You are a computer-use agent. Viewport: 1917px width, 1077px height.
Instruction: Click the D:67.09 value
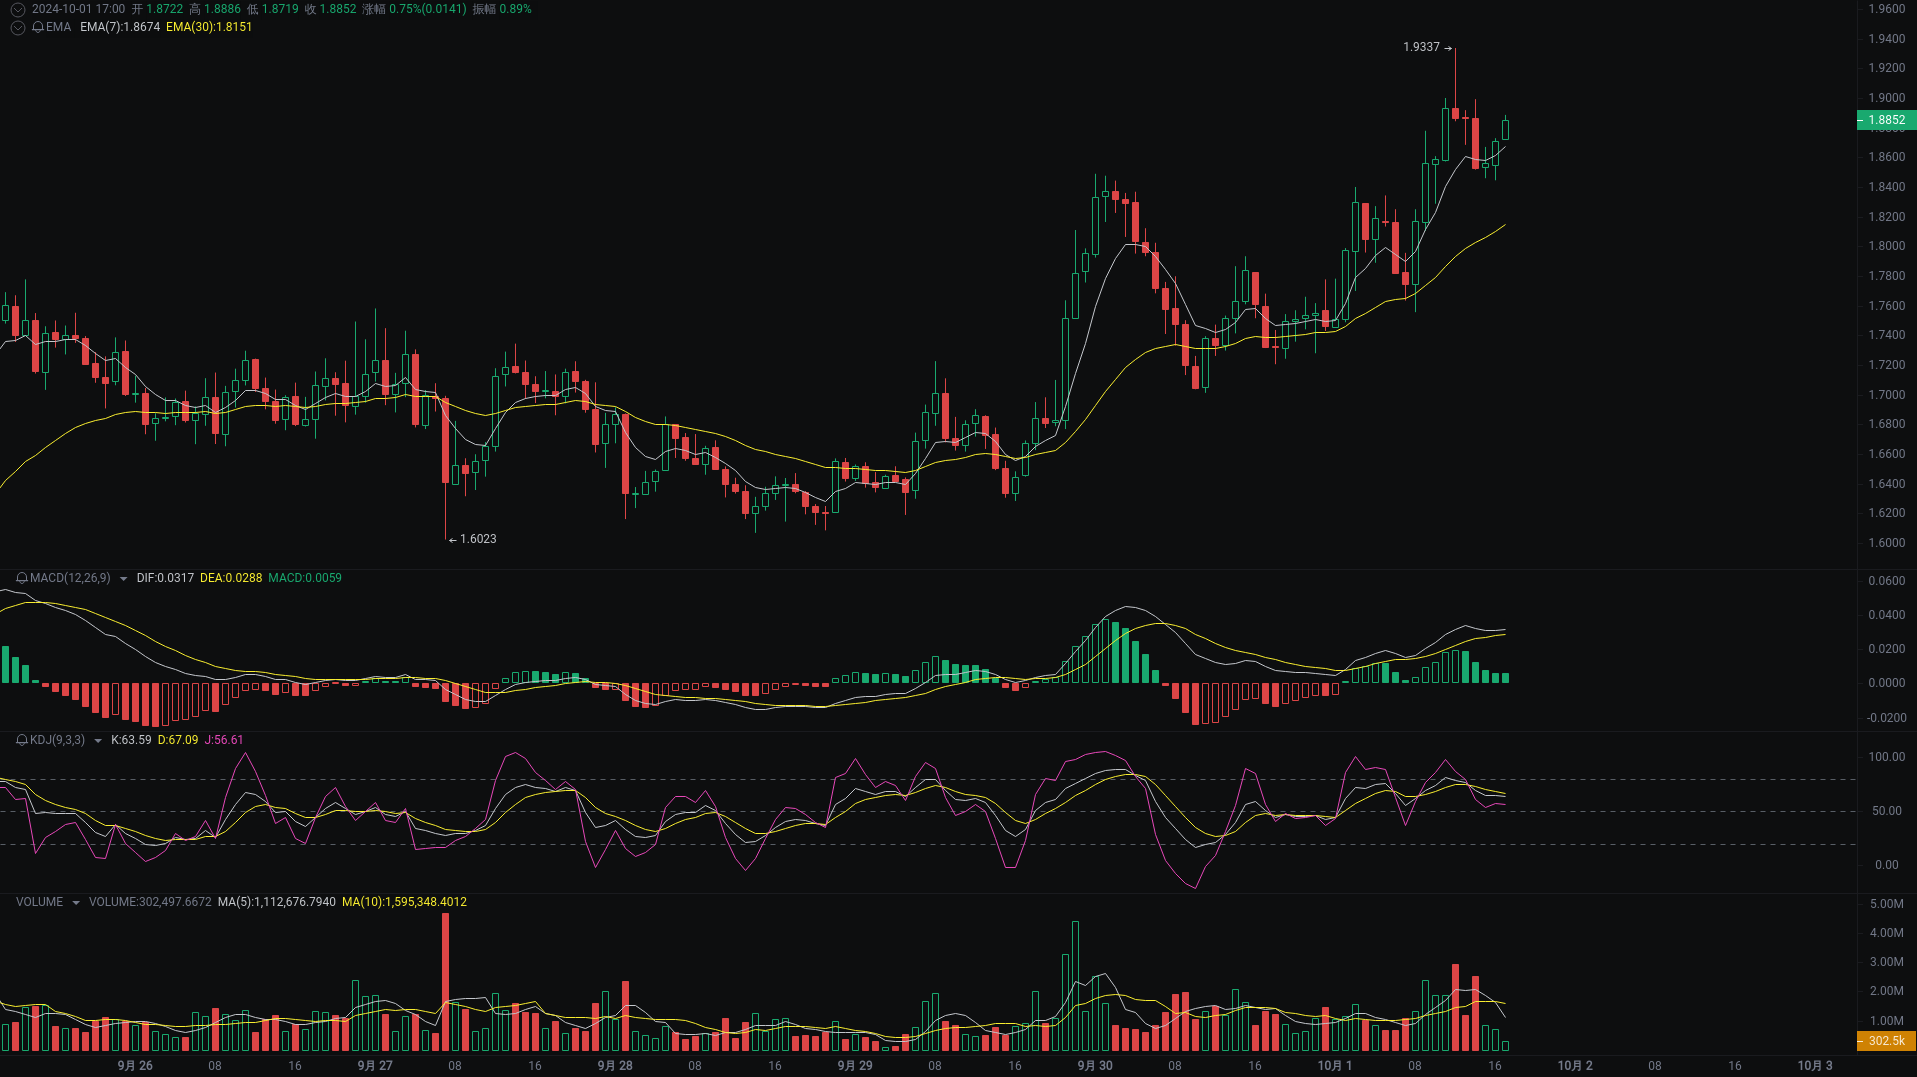click(x=178, y=740)
